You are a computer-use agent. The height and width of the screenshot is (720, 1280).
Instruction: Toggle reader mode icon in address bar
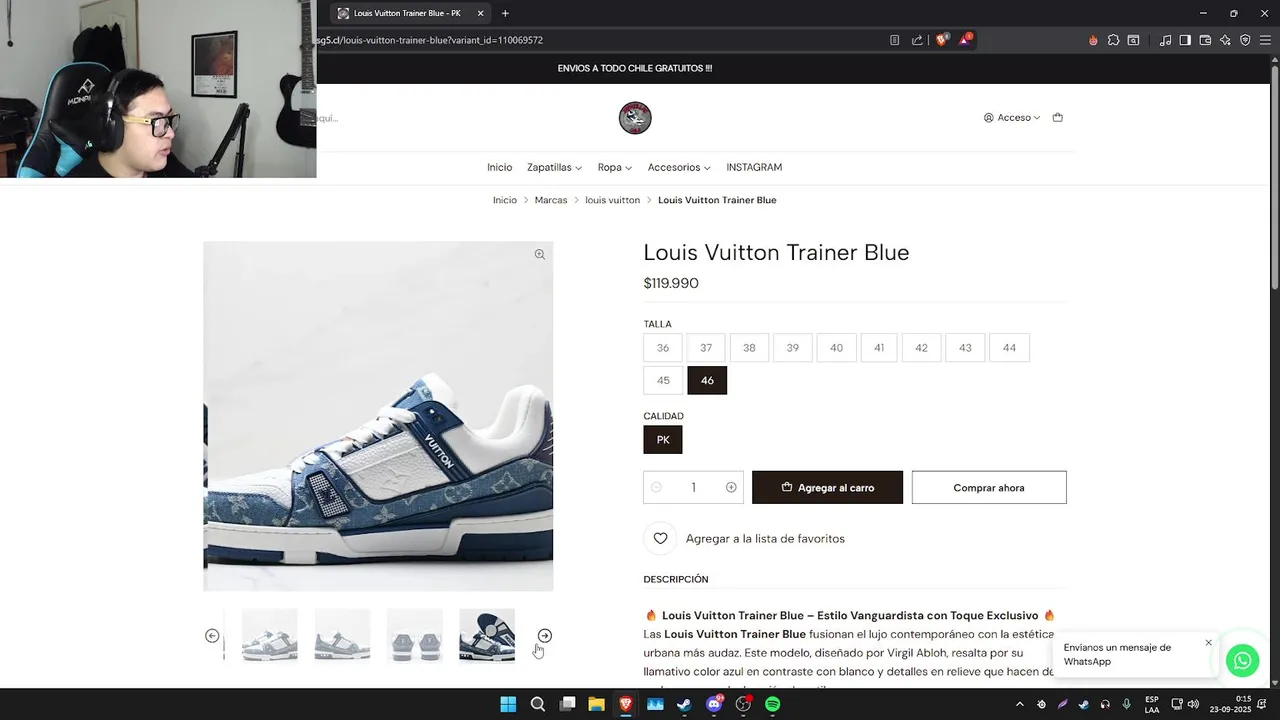click(x=894, y=40)
